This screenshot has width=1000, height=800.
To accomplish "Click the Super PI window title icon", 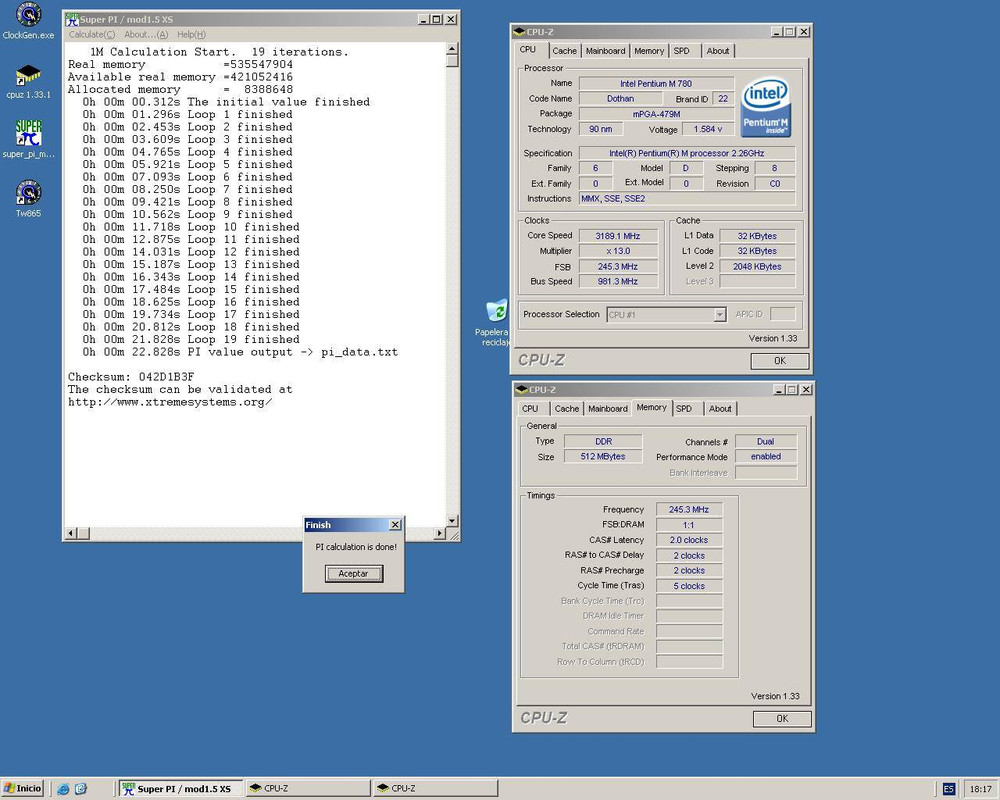I will [x=72, y=19].
